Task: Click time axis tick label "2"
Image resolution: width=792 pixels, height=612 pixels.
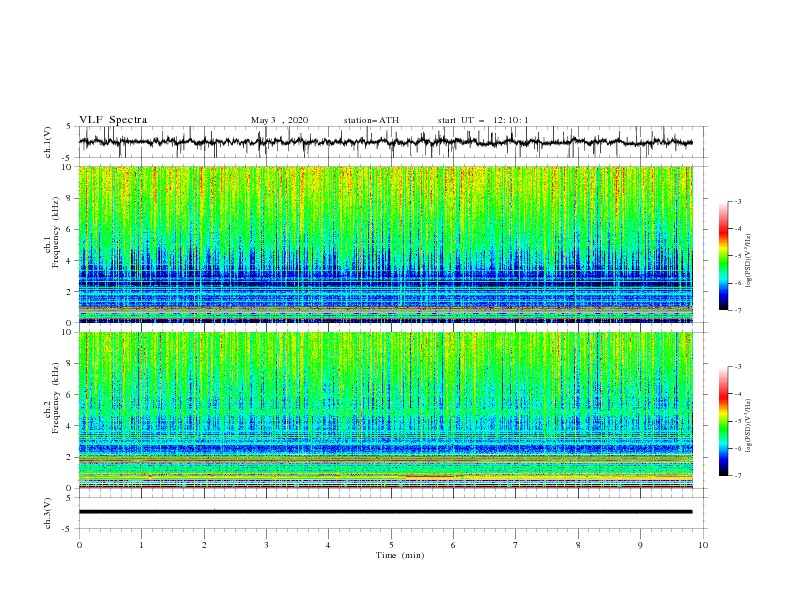Action: coord(204,545)
